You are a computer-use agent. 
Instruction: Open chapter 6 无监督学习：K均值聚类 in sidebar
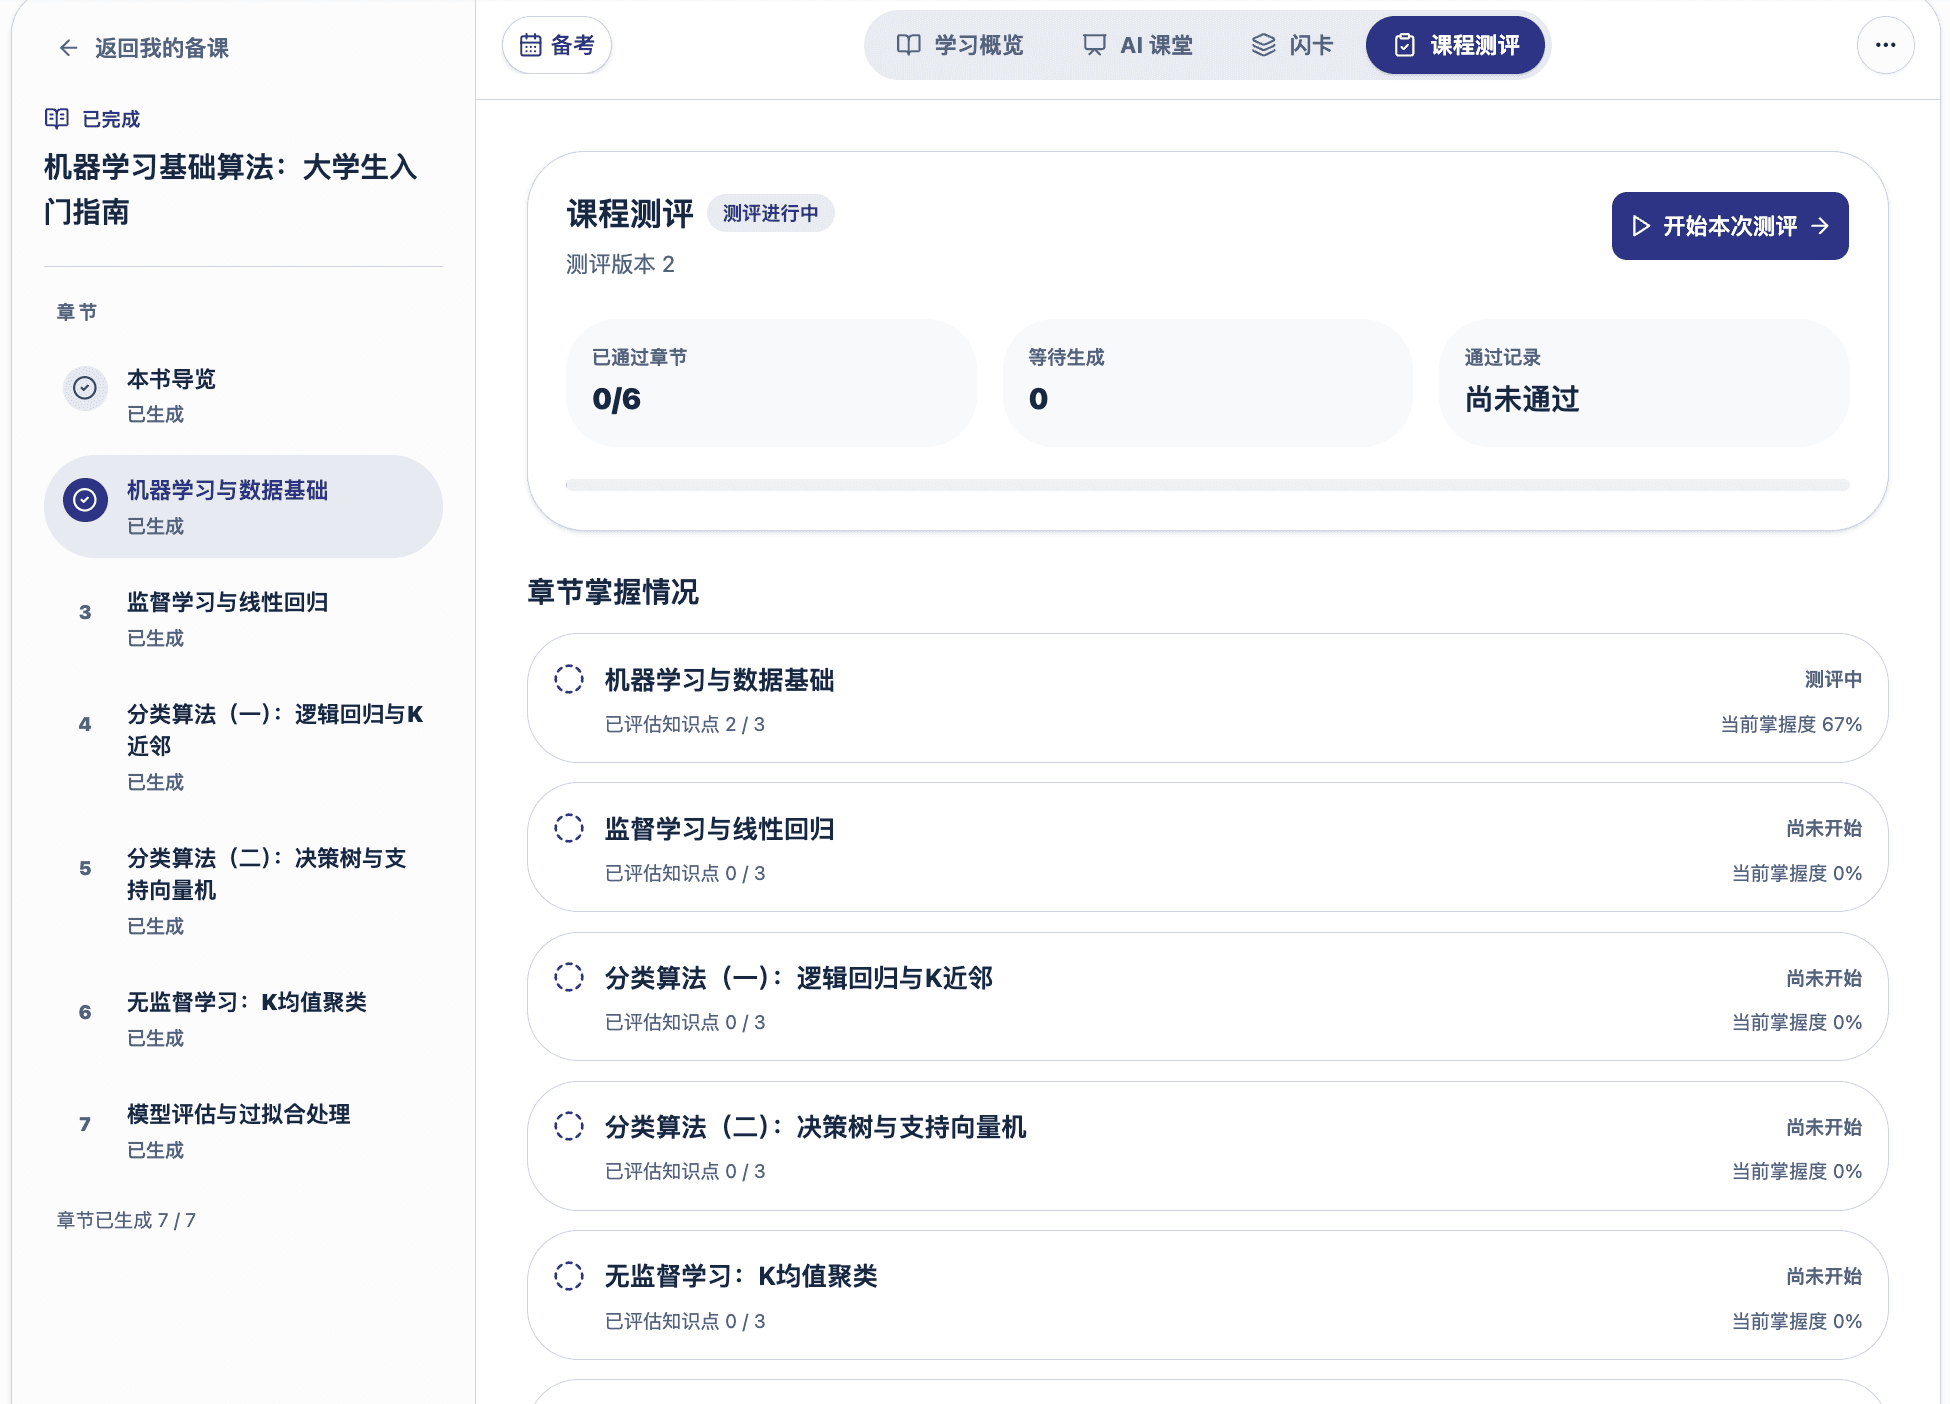click(243, 1019)
